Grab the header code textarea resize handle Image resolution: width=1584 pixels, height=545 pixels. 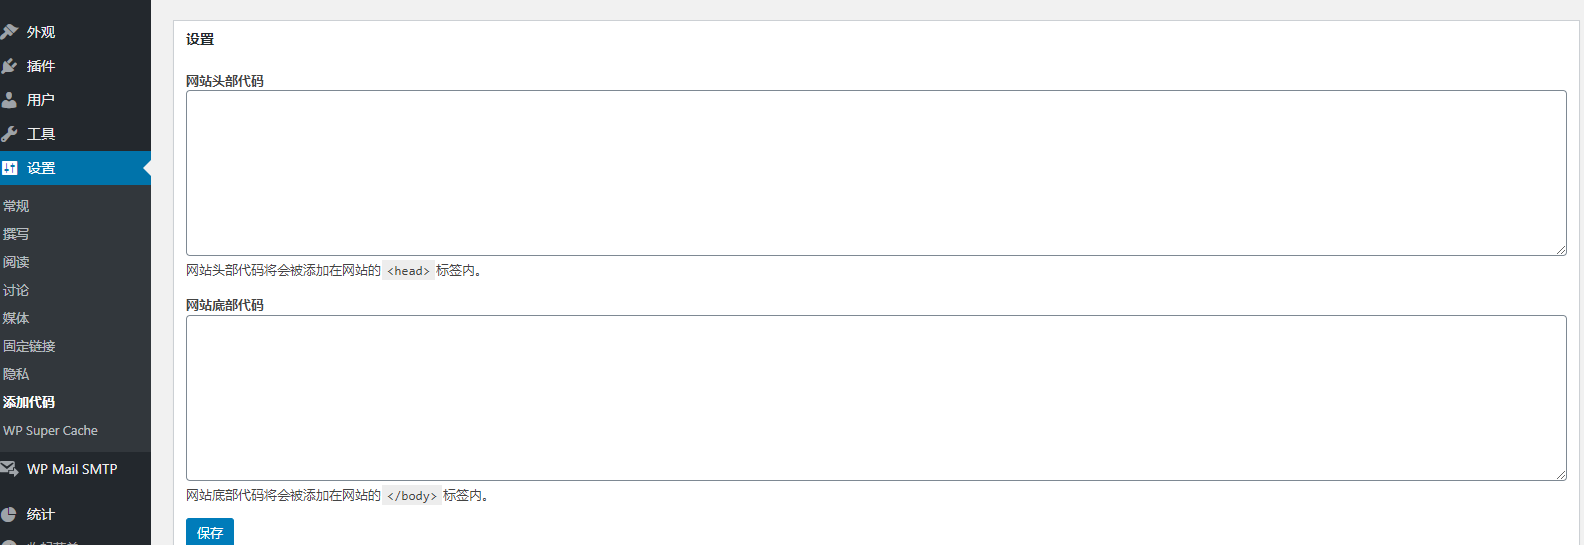click(x=1561, y=250)
